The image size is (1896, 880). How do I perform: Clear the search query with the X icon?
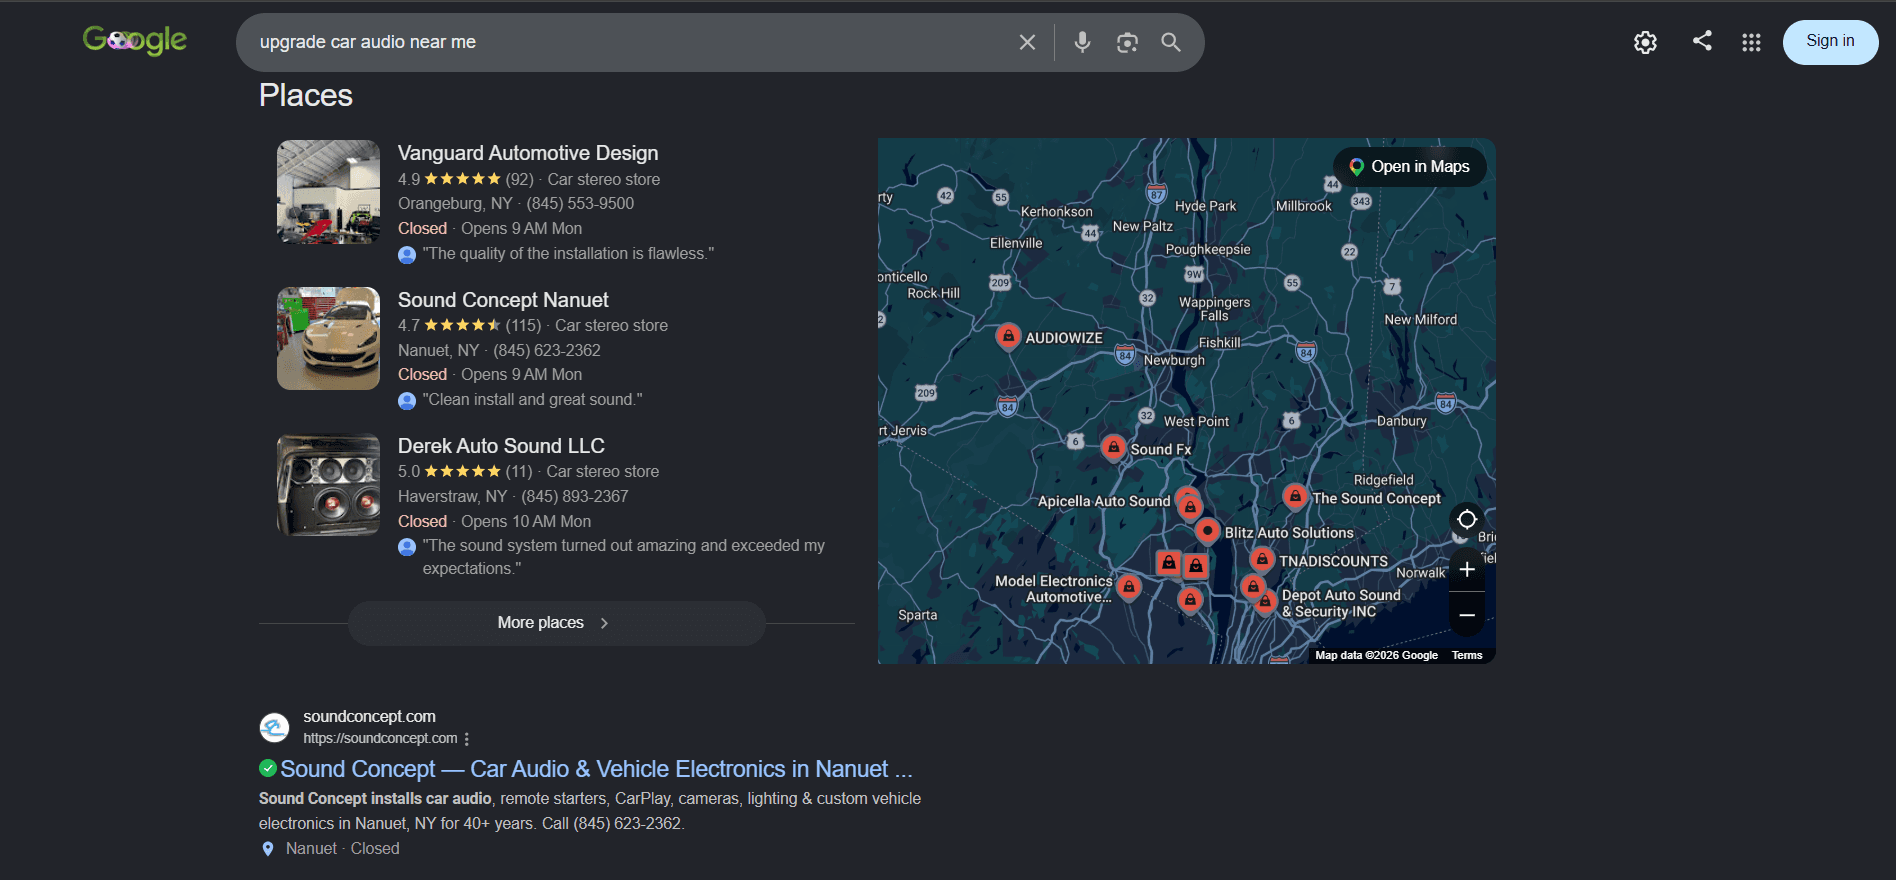(1027, 42)
